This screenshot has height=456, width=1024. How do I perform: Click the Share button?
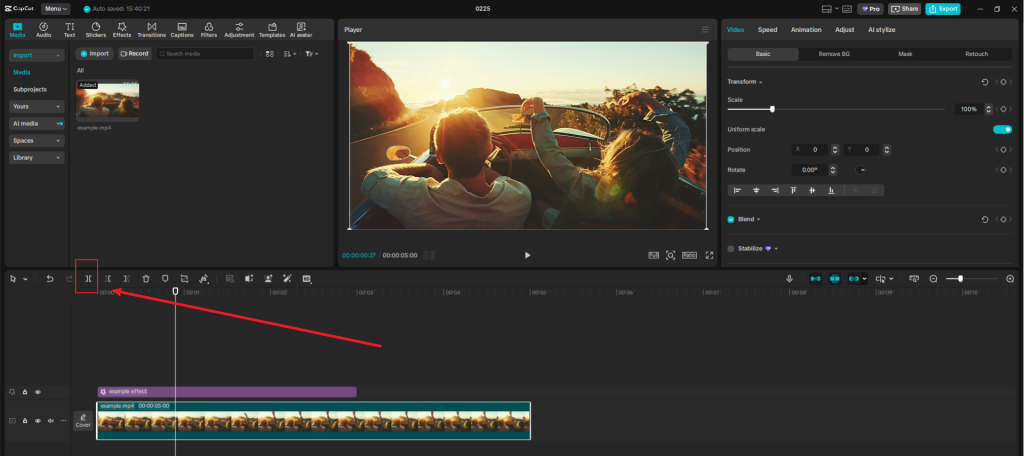(904, 8)
